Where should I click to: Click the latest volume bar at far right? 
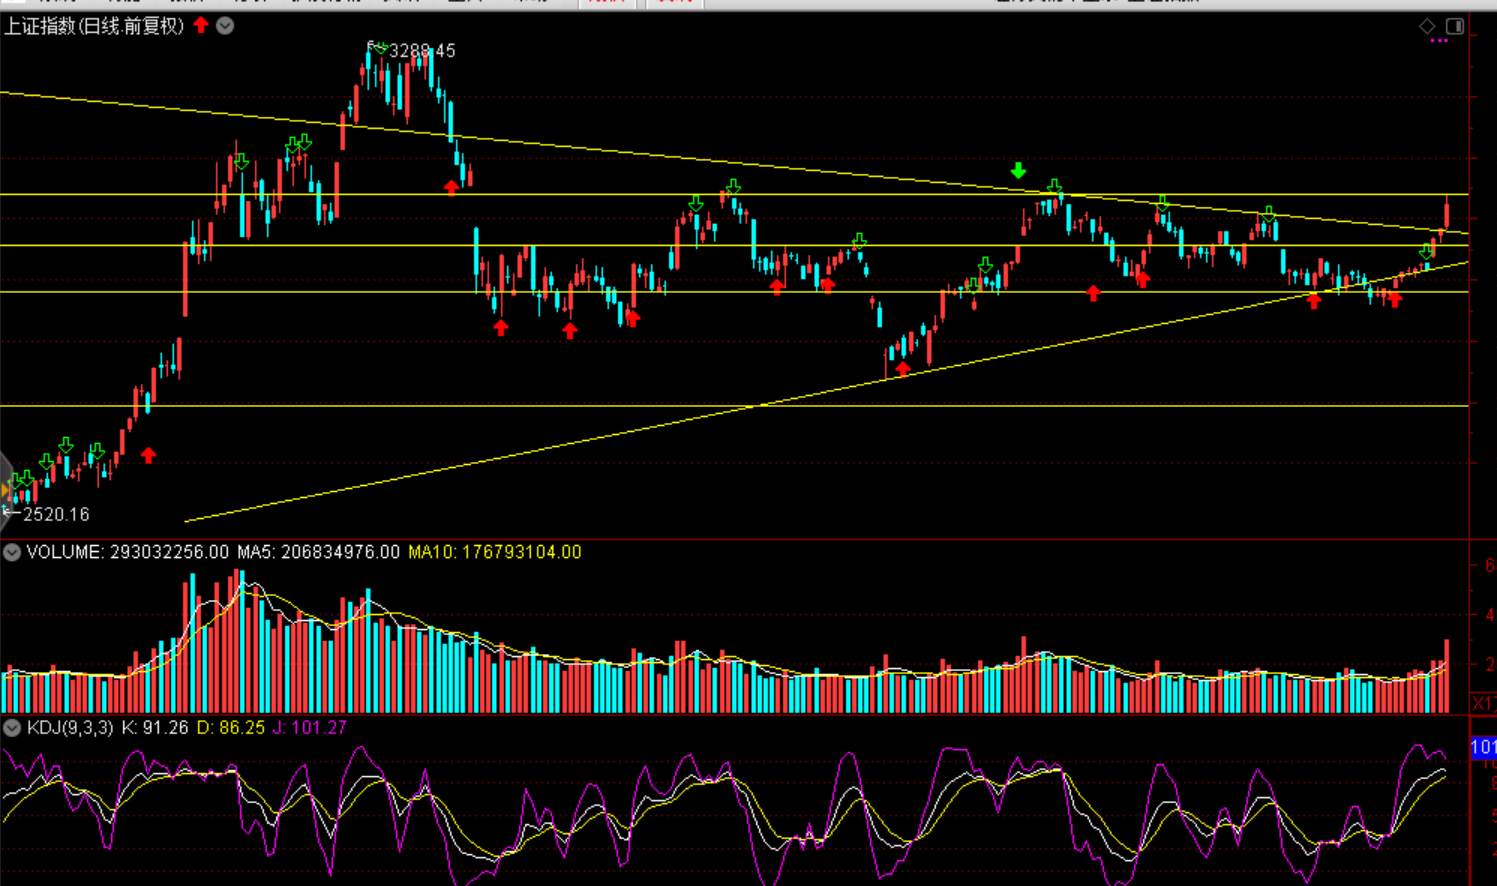click(x=1447, y=676)
